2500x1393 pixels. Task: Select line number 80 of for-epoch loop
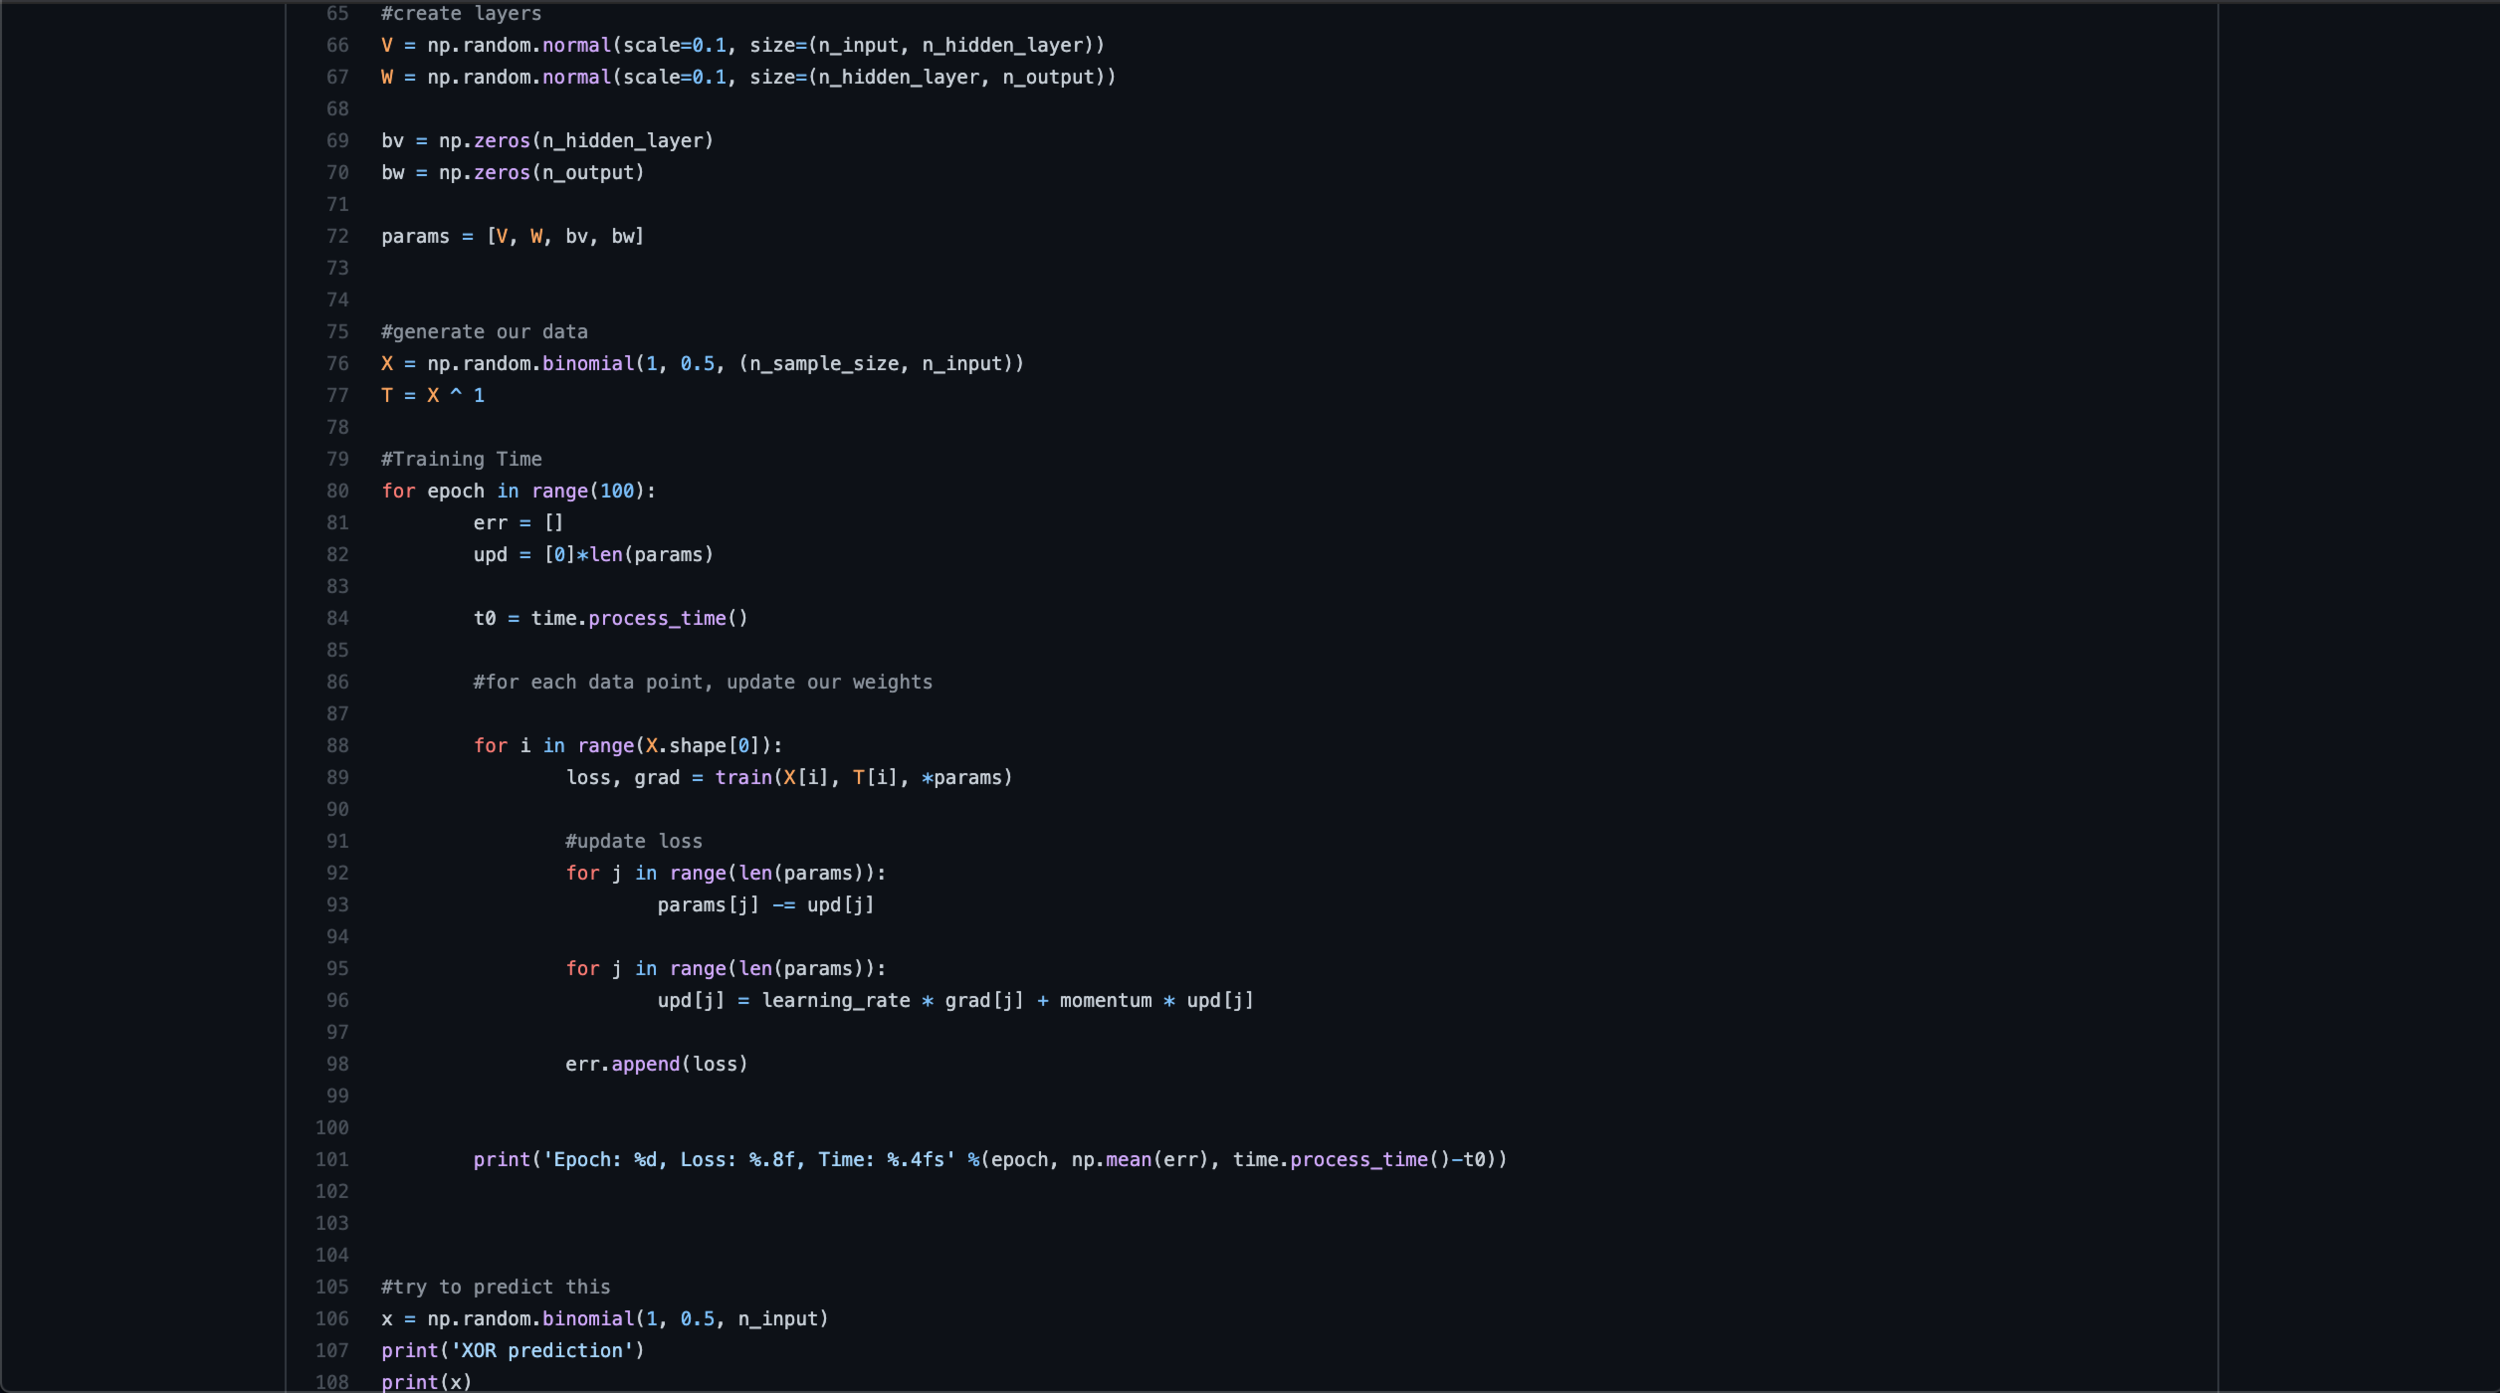click(337, 491)
